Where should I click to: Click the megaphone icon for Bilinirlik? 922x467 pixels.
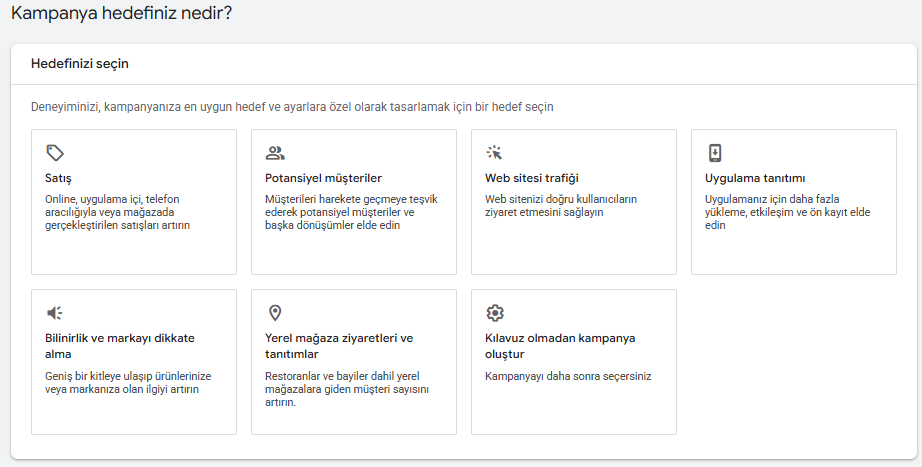point(55,313)
